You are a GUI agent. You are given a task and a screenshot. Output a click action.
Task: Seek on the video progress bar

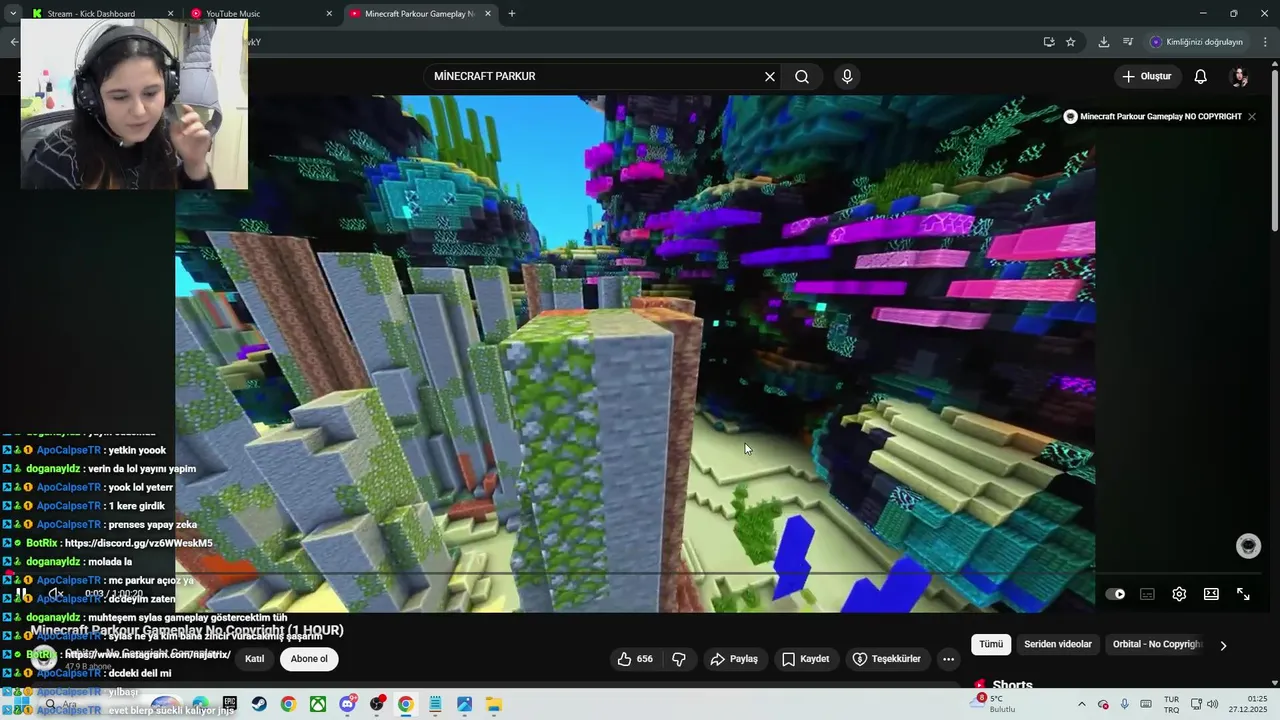(635, 574)
